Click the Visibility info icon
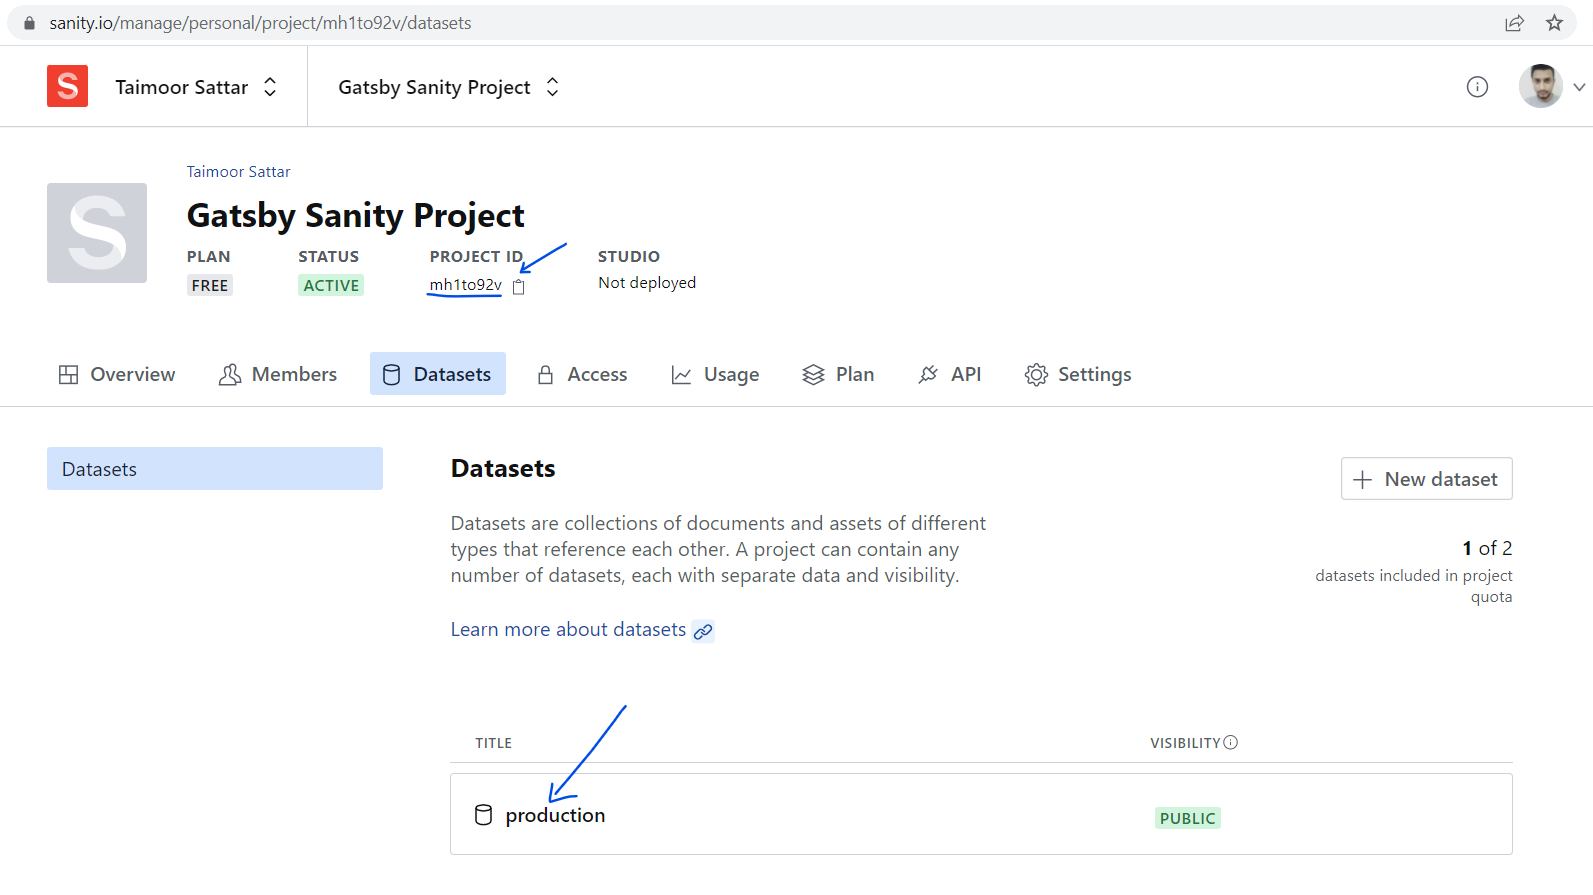This screenshot has width=1593, height=895. pyautogui.click(x=1231, y=742)
